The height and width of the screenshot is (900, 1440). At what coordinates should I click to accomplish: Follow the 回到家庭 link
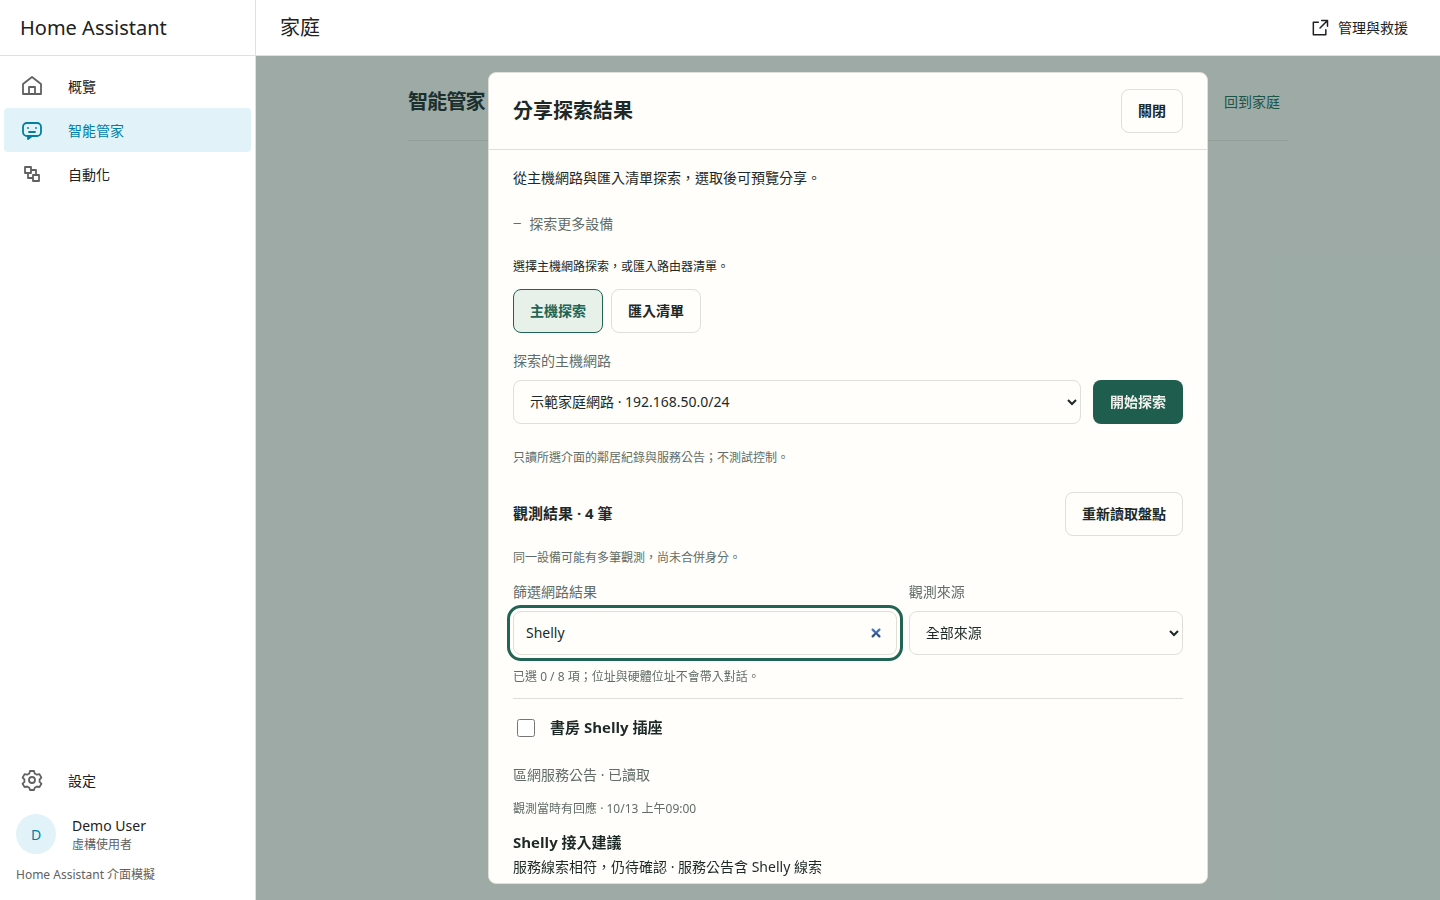(x=1252, y=102)
